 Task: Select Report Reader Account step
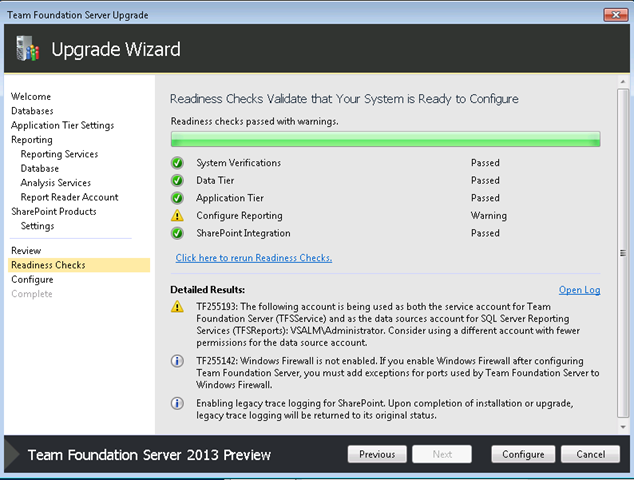70,197
